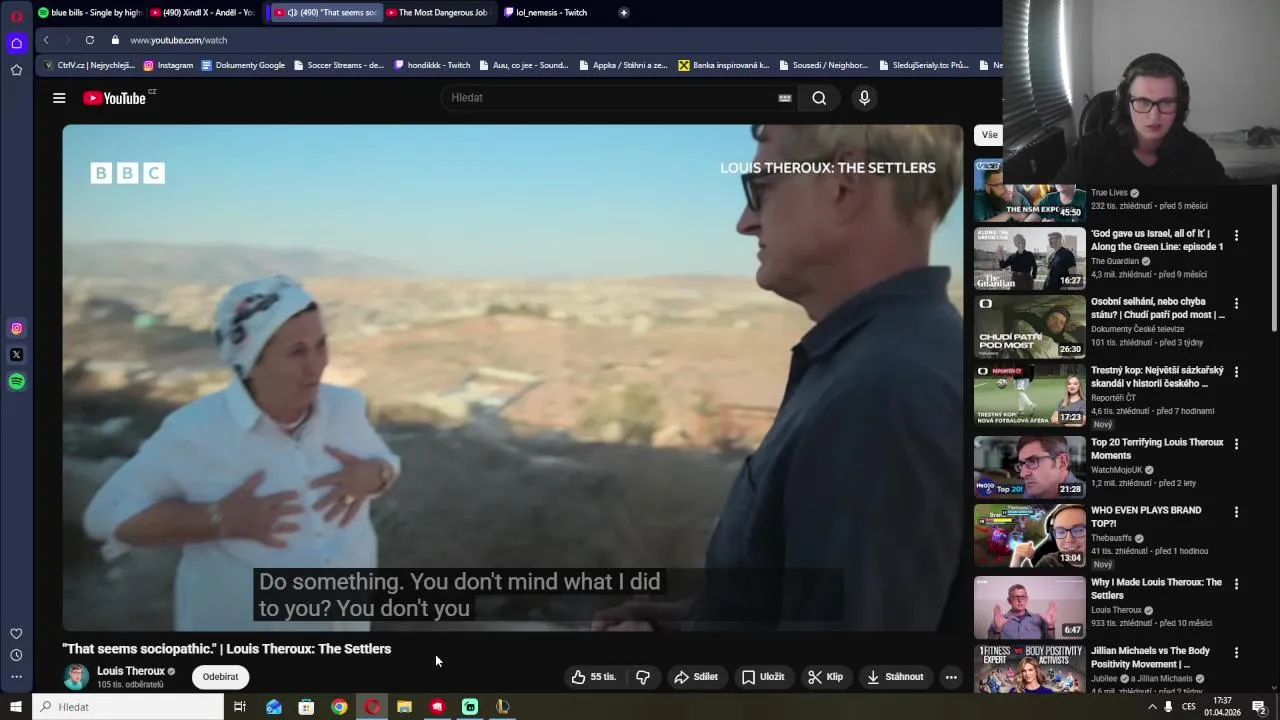Open Windows Start menu
The image size is (1280, 720).
pos(16,707)
